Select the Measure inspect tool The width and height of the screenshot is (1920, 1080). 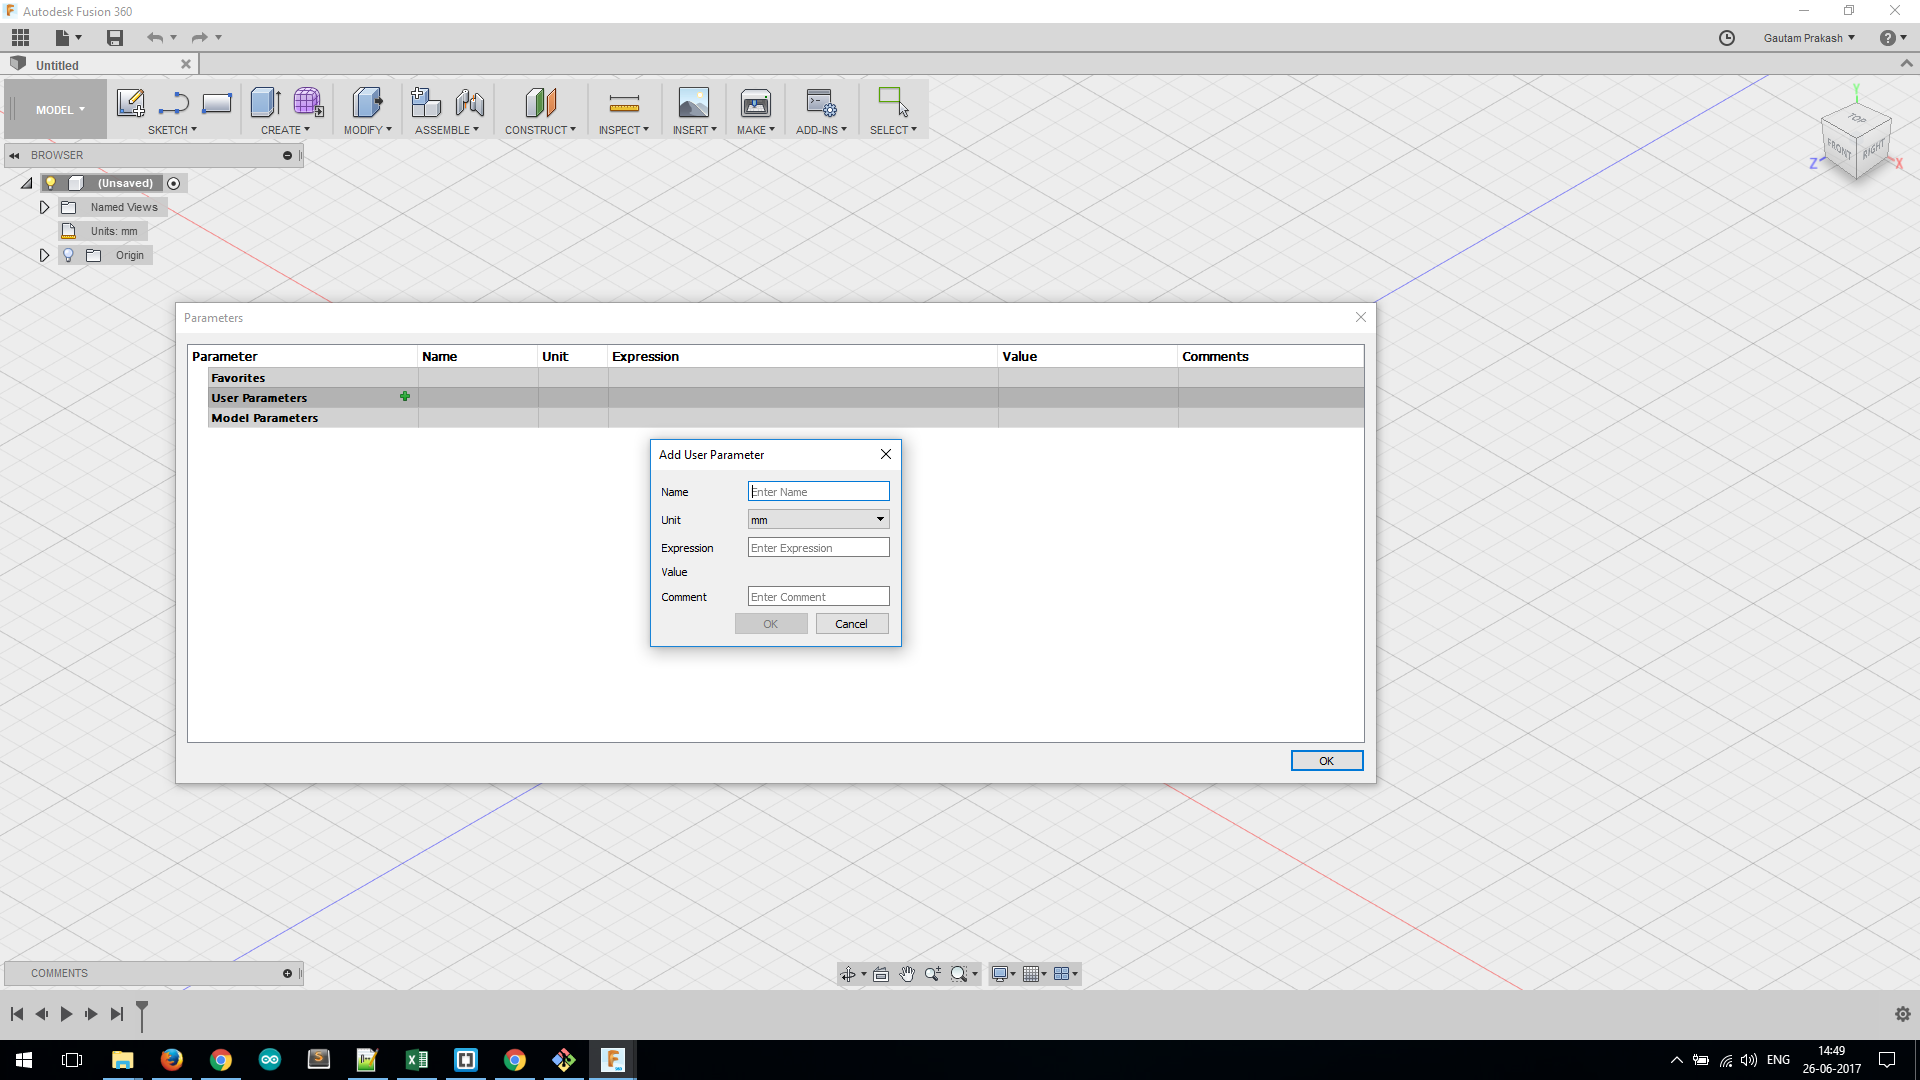624,102
